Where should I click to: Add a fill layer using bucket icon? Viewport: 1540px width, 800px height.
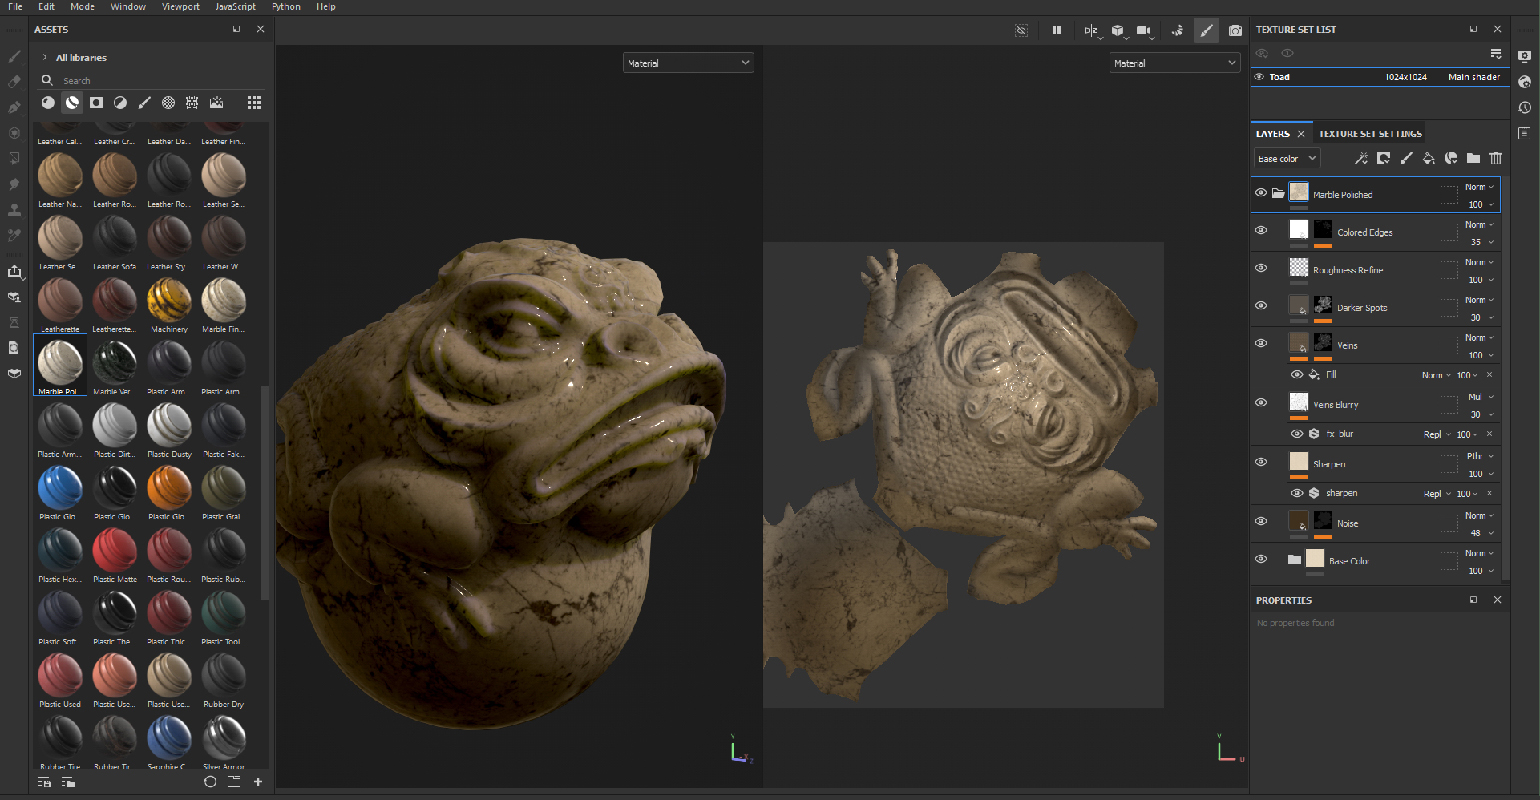click(x=1428, y=158)
